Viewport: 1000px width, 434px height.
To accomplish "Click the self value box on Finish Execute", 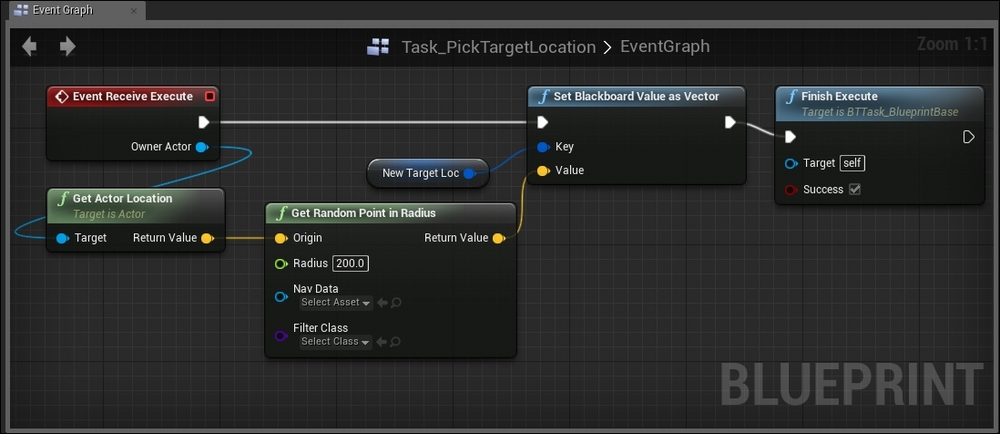I will 853,163.
